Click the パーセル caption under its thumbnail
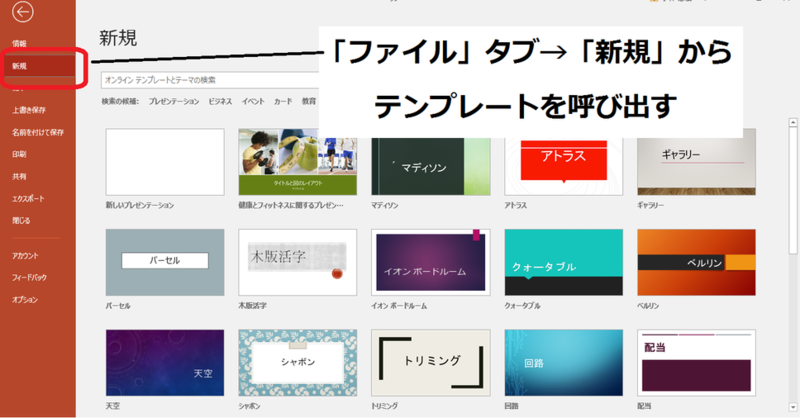The width and height of the screenshot is (800, 418). pyautogui.click(x=118, y=306)
